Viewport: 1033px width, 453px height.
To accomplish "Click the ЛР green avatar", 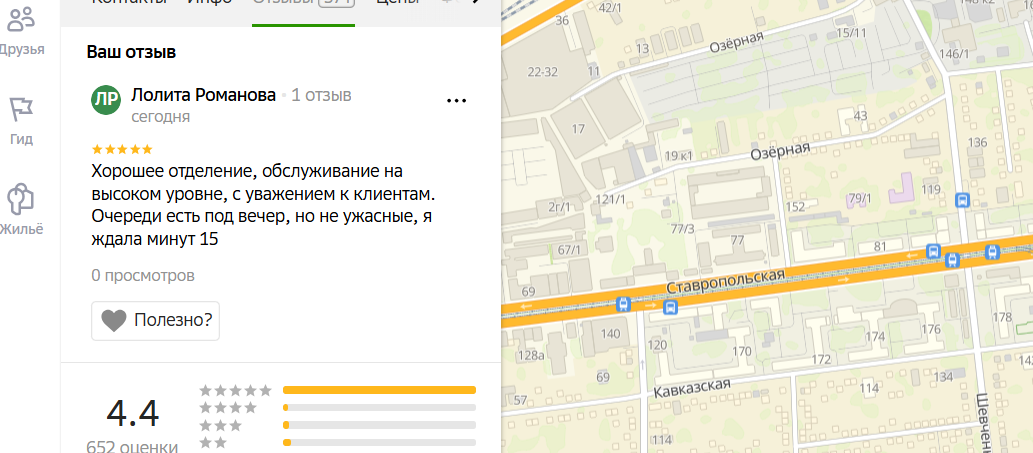I will pyautogui.click(x=105, y=99).
